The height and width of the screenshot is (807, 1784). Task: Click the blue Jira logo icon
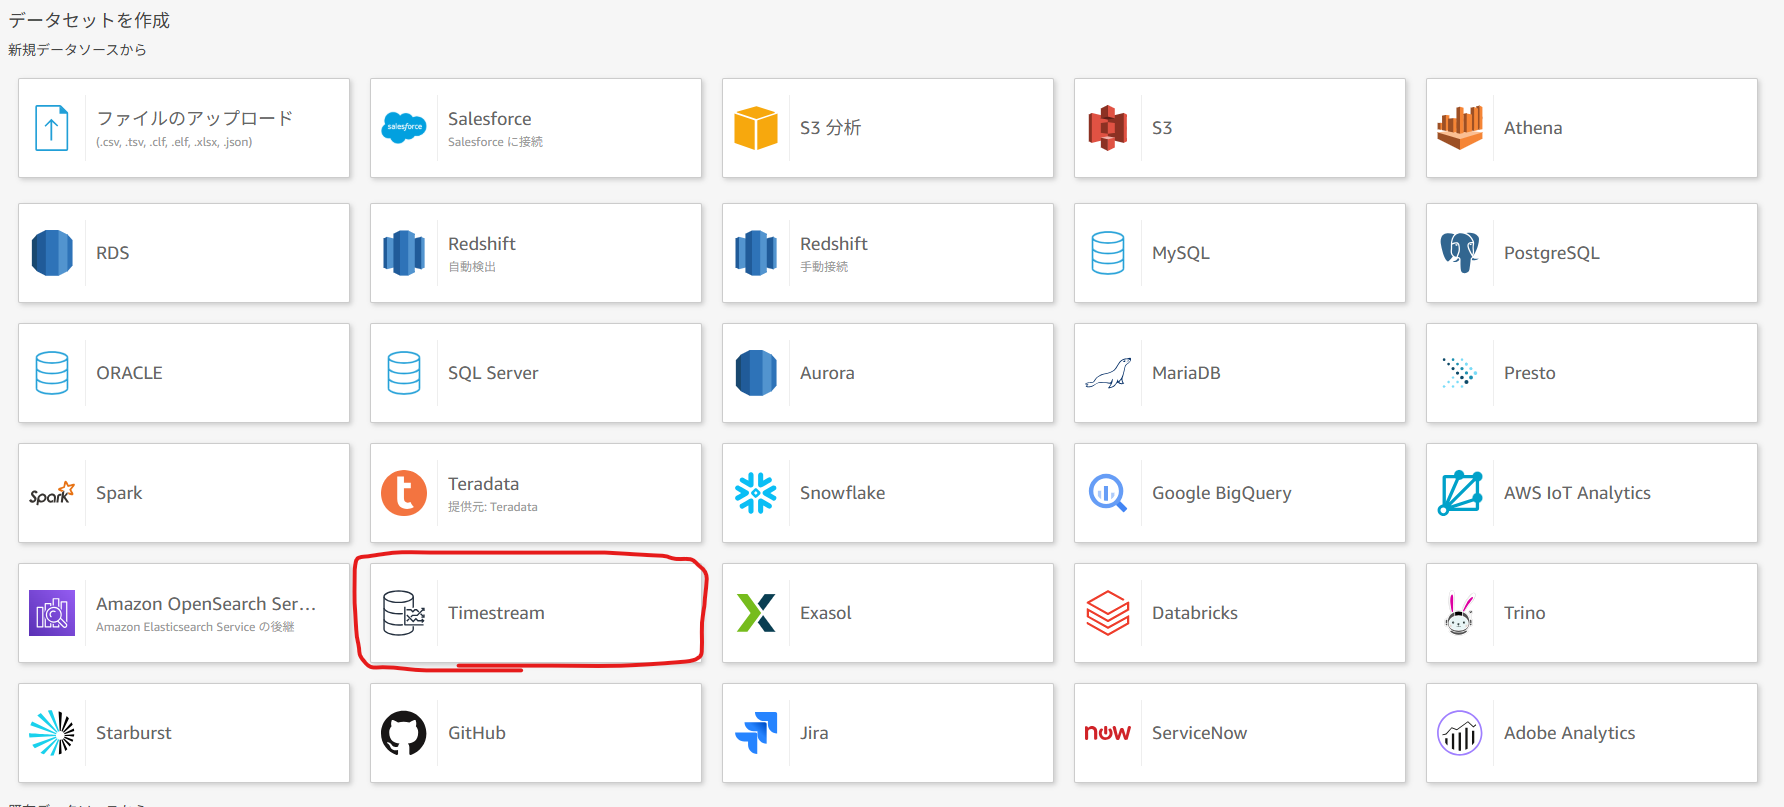(756, 732)
